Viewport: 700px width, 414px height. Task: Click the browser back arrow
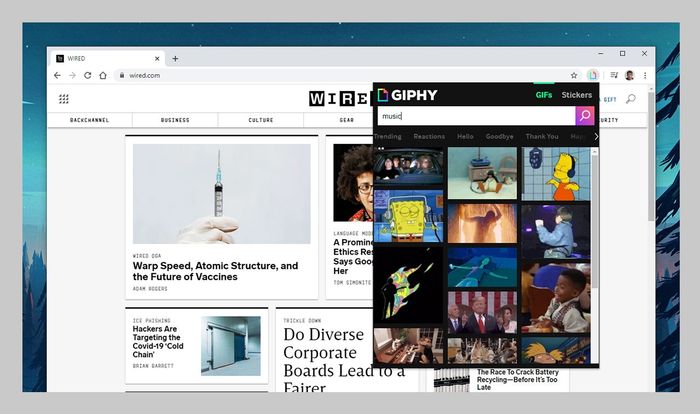(x=58, y=75)
